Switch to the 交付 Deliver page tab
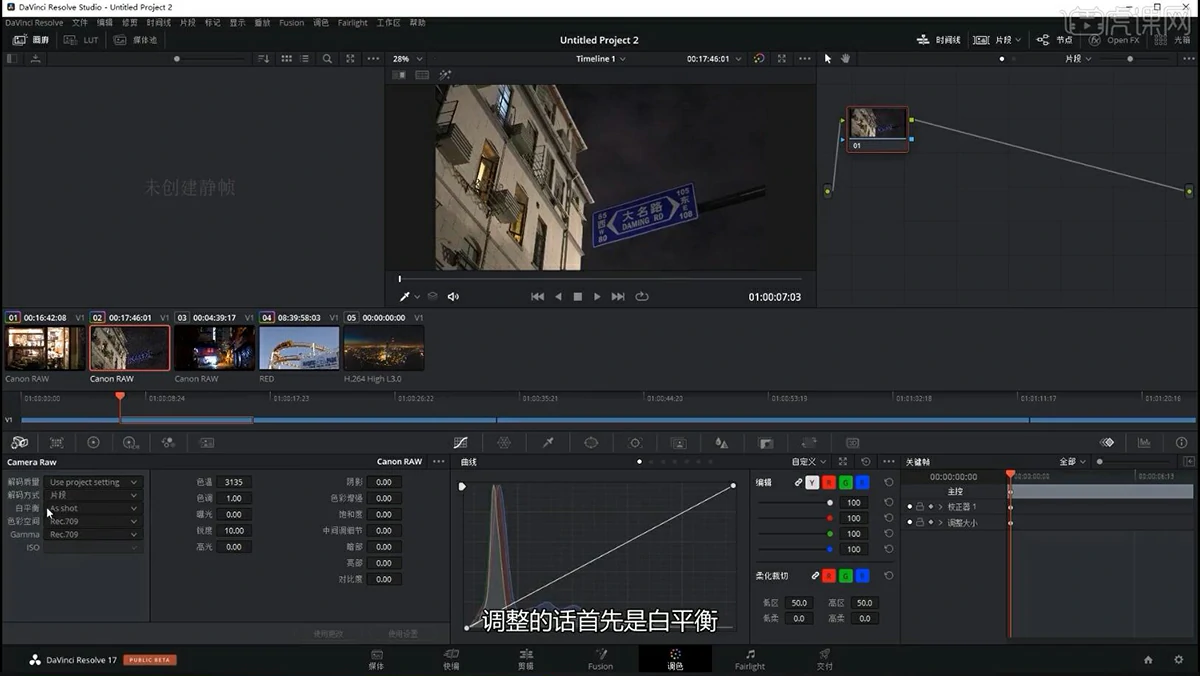 coord(825,659)
